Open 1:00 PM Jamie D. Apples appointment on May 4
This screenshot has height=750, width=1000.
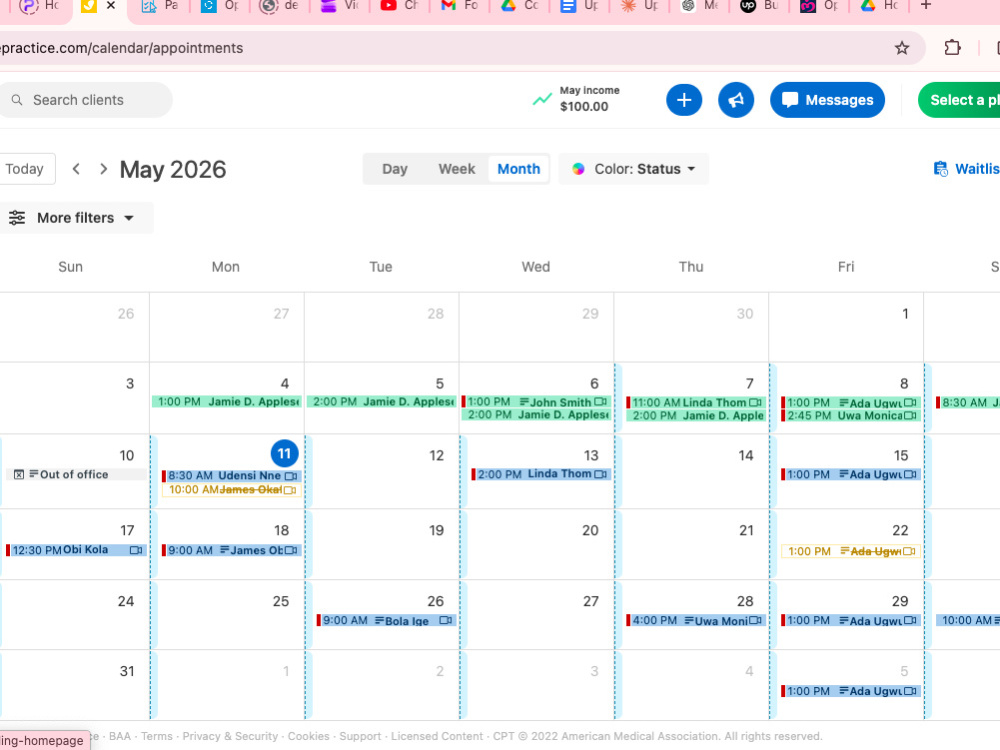tap(226, 402)
